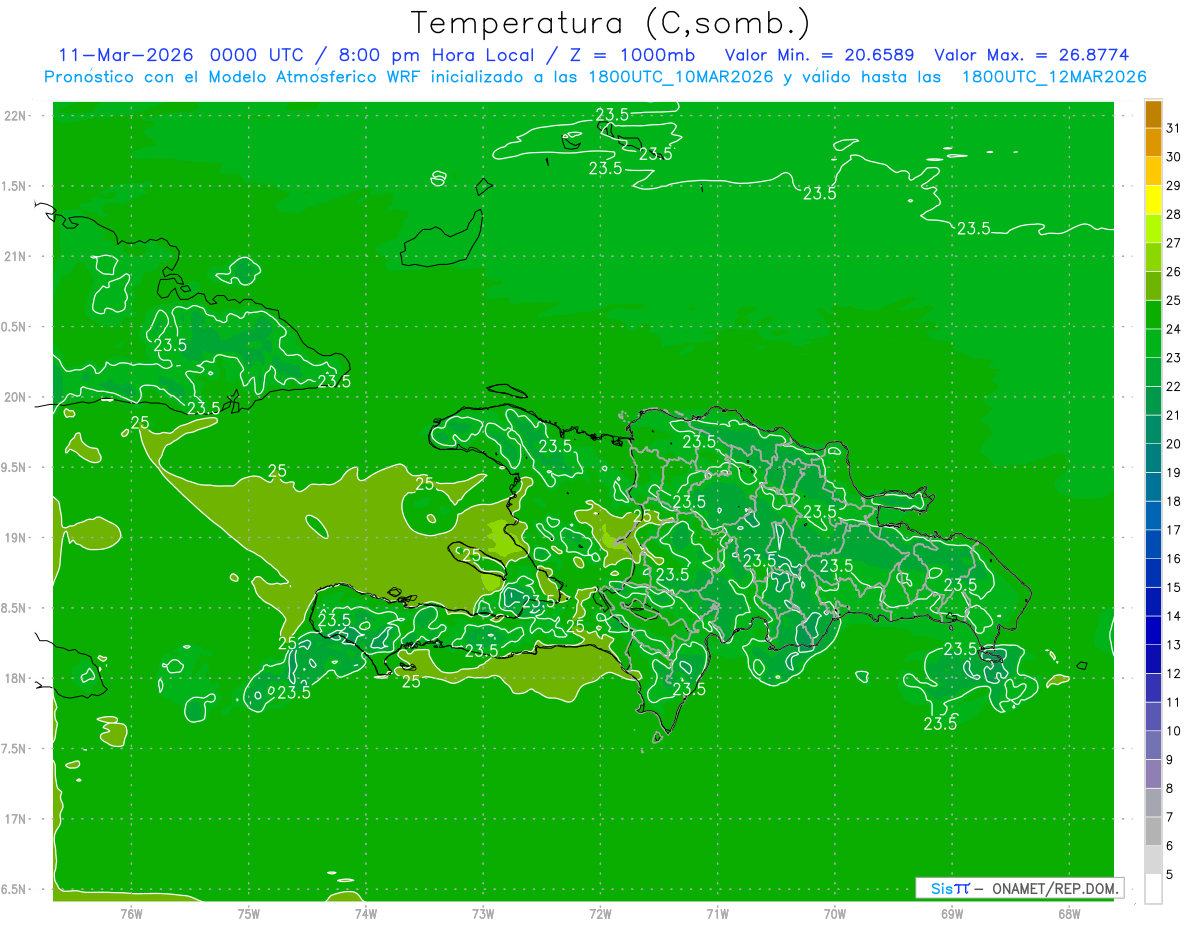Click the '76W' longitude label
The image size is (1200, 927).
[131, 914]
